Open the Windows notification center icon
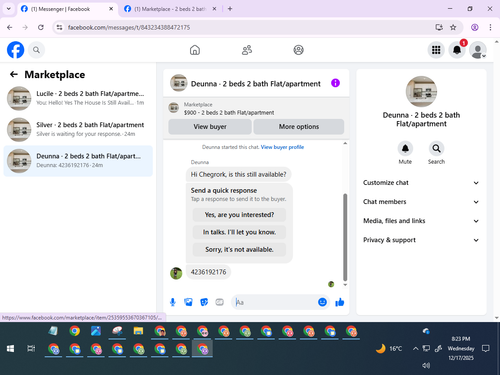The image size is (500, 375). (486, 349)
